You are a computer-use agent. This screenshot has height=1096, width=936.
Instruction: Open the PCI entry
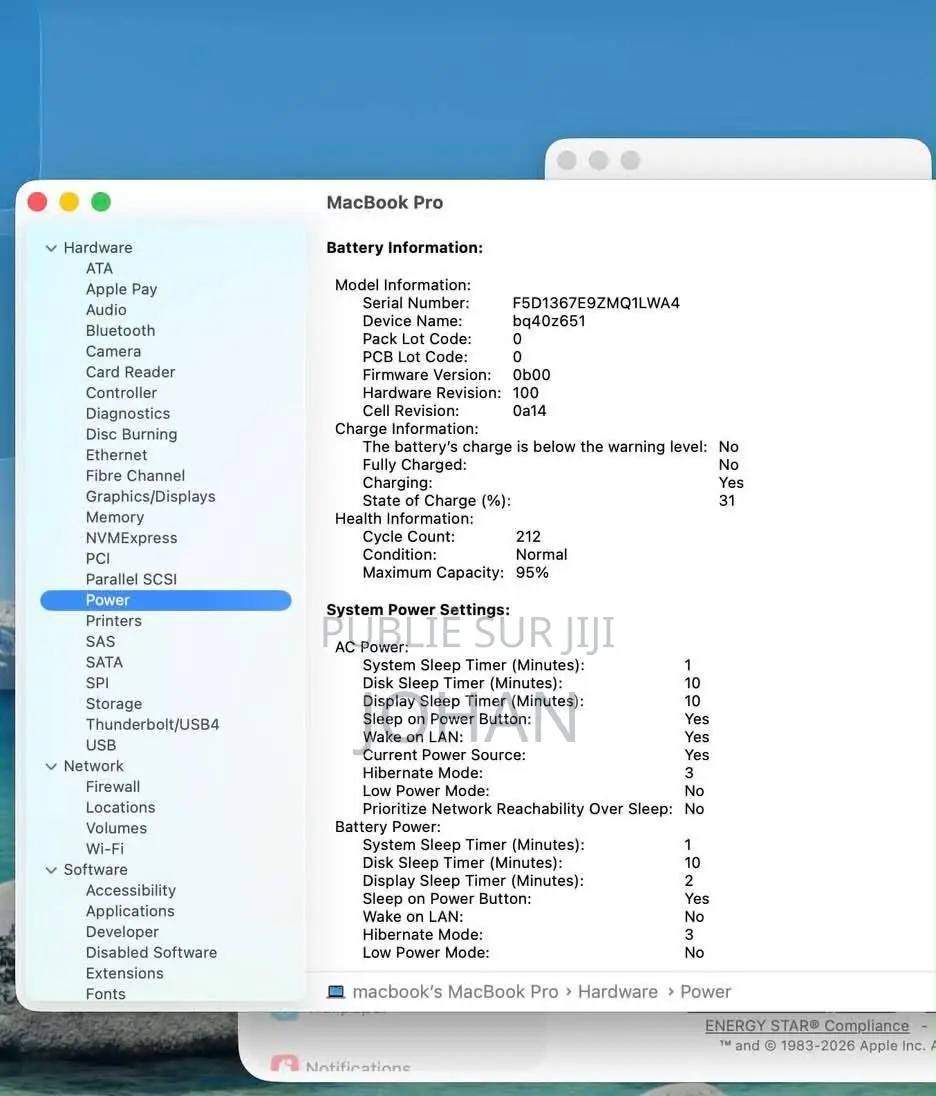[x=98, y=558]
